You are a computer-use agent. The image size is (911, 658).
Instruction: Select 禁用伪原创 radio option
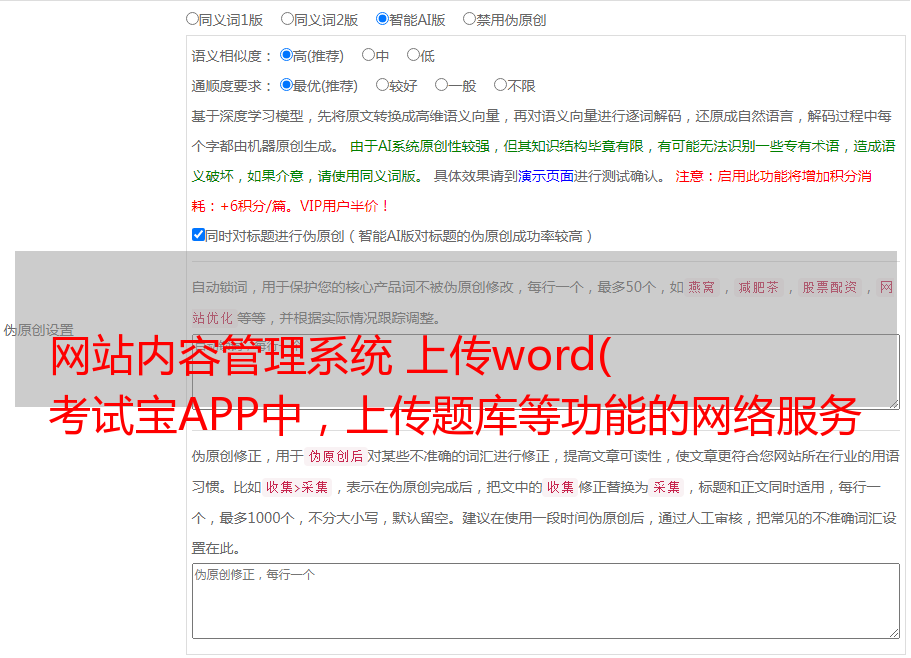(x=469, y=19)
